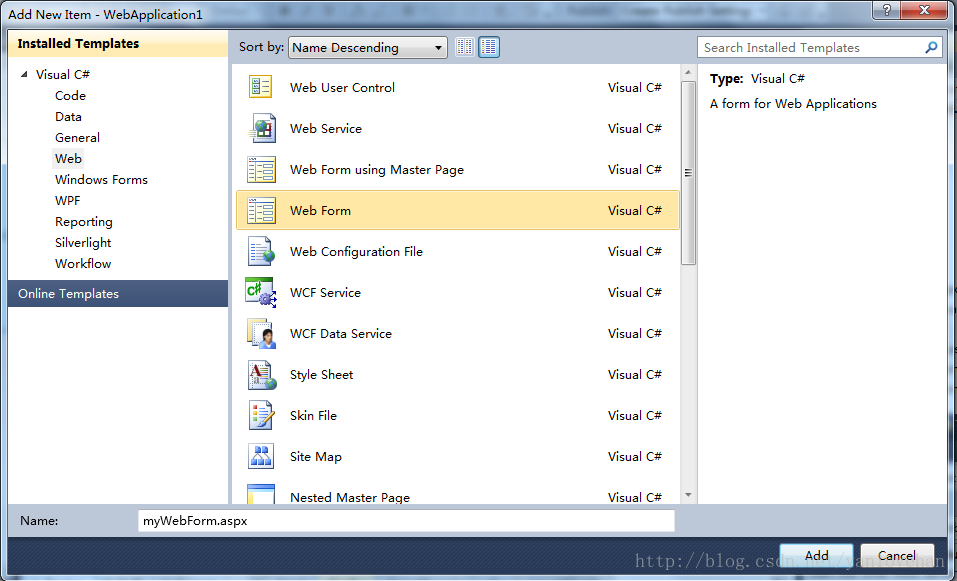Click the Add button
This screenshot has height=581, width=957.
click(x=817, y=555)
